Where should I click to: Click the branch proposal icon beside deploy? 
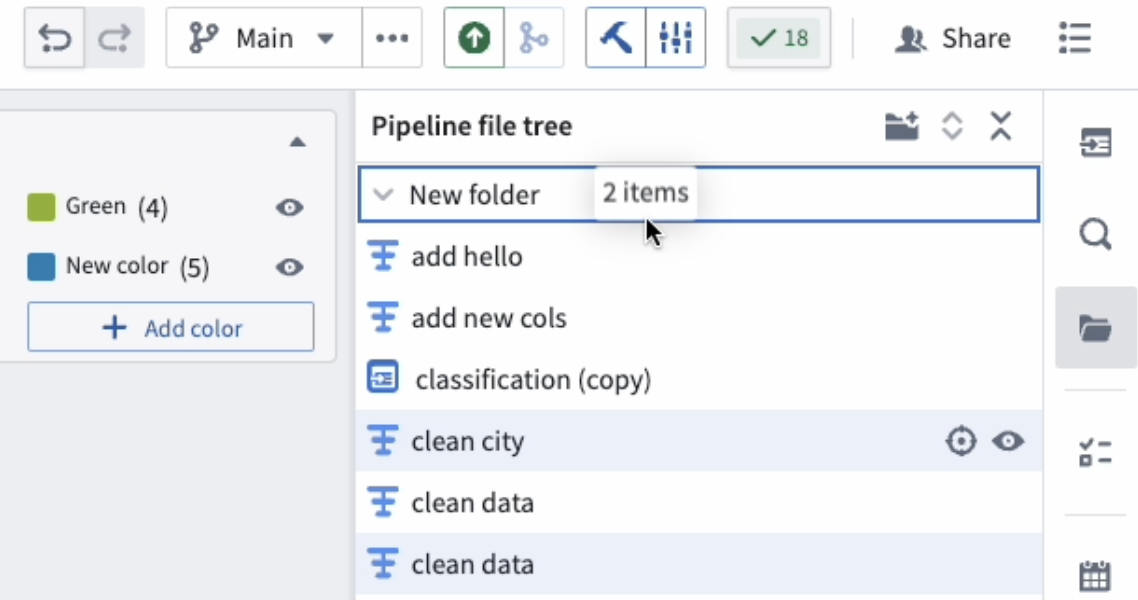coord(533,38)
